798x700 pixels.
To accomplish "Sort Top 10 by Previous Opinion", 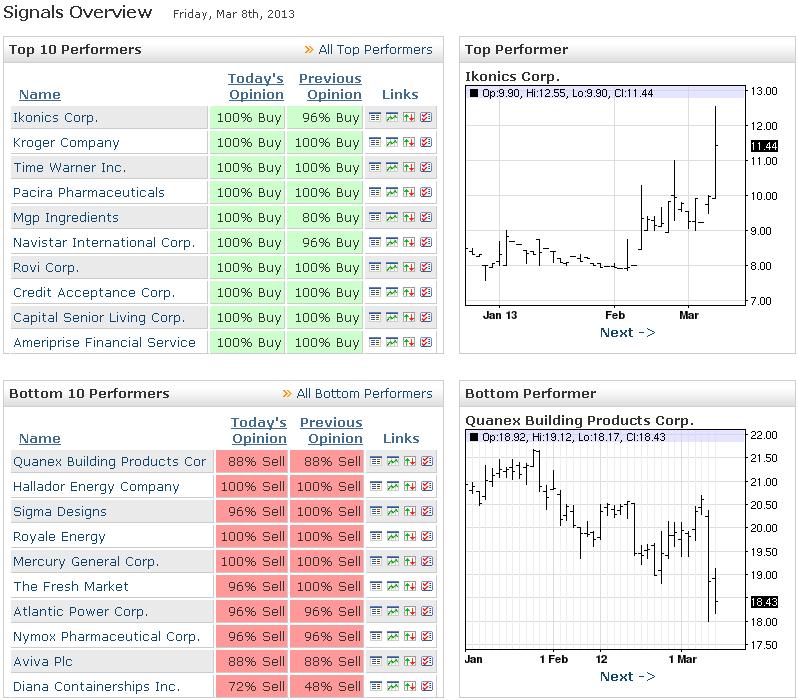I will coord(331,87).
